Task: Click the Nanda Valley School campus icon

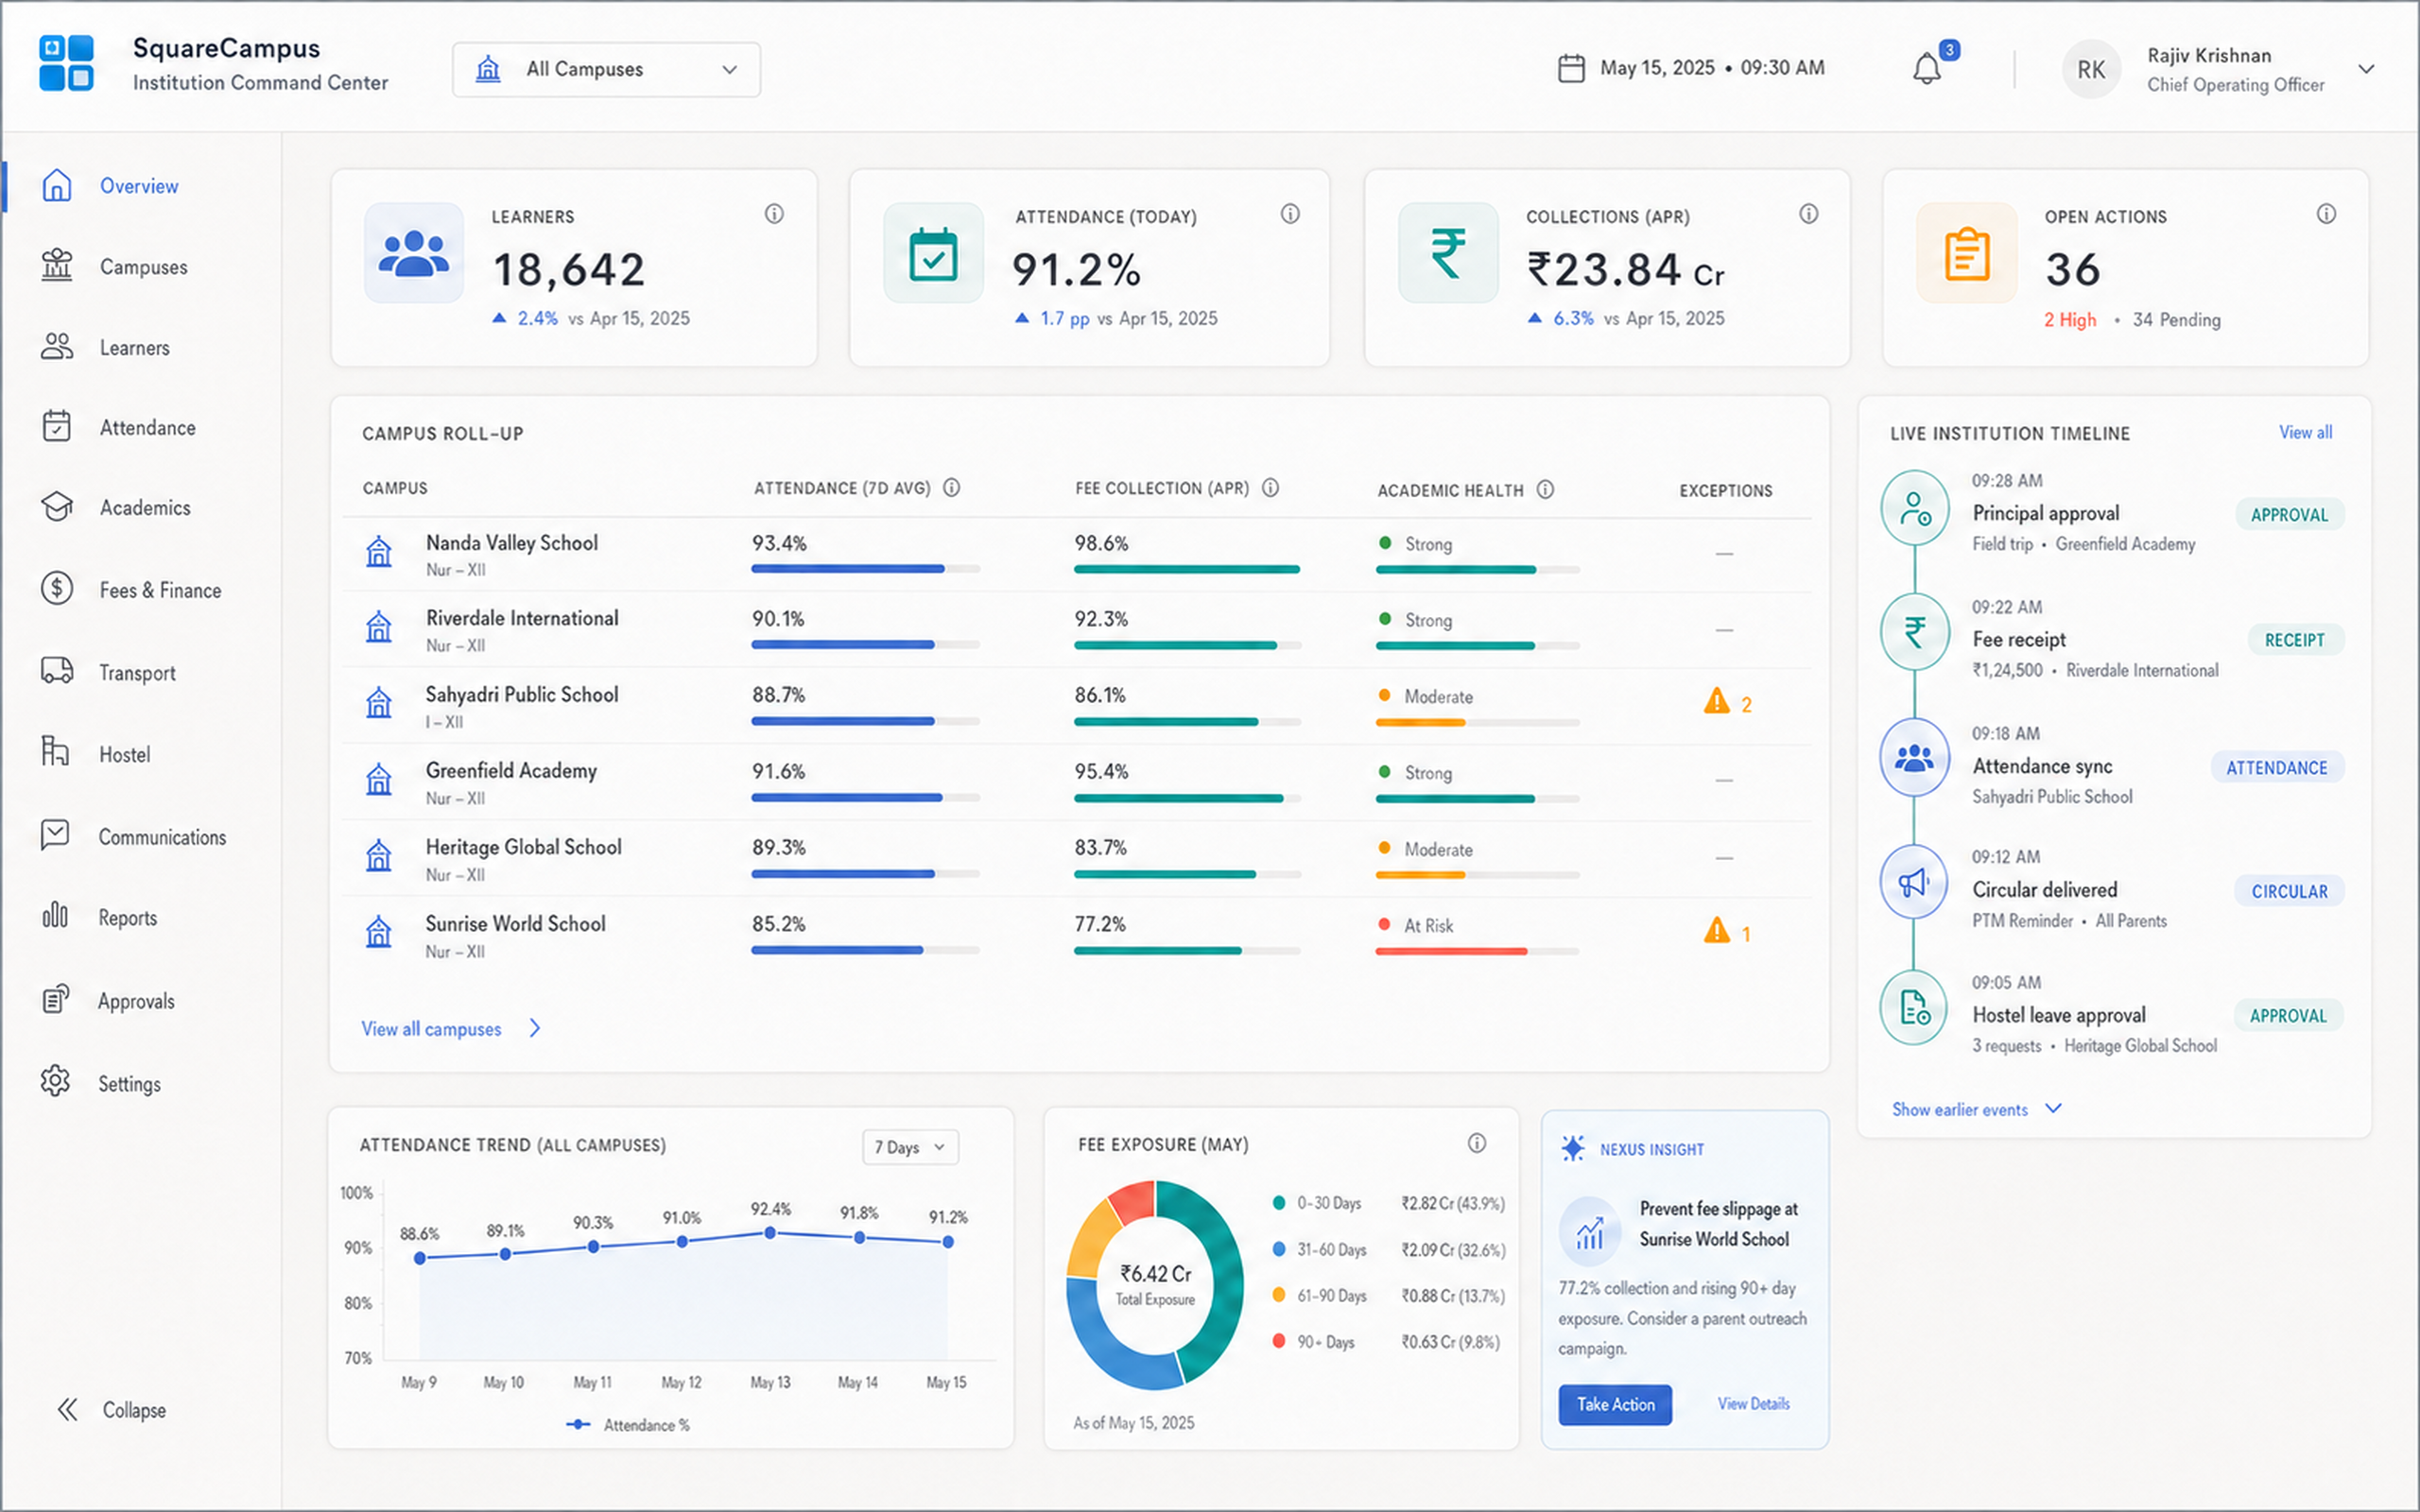Action: (378, 551)
